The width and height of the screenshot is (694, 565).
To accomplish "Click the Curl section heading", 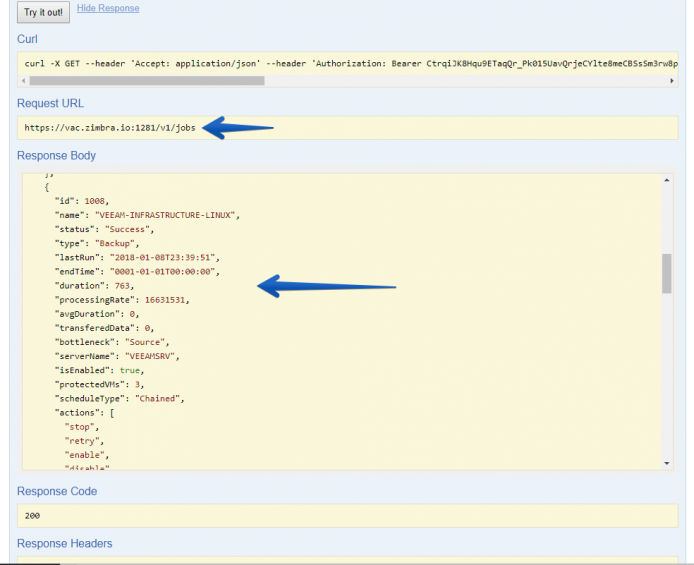I will click(27, 39).
